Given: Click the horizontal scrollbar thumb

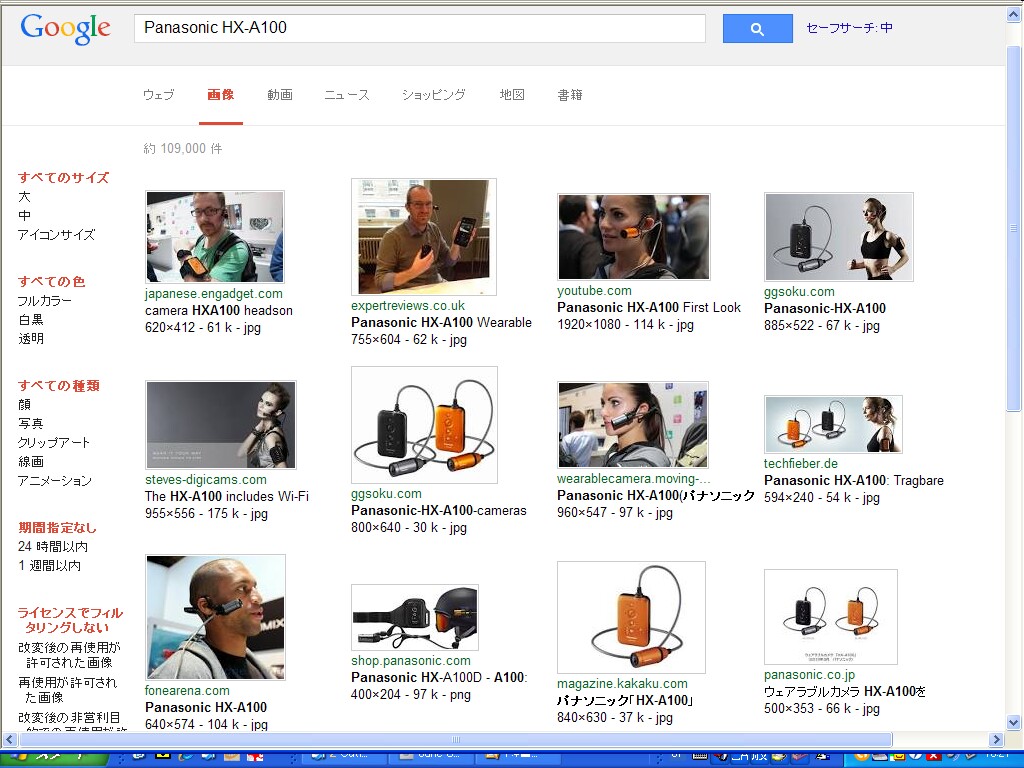Looking at the screenshot, I should click(x=456, y=739).
